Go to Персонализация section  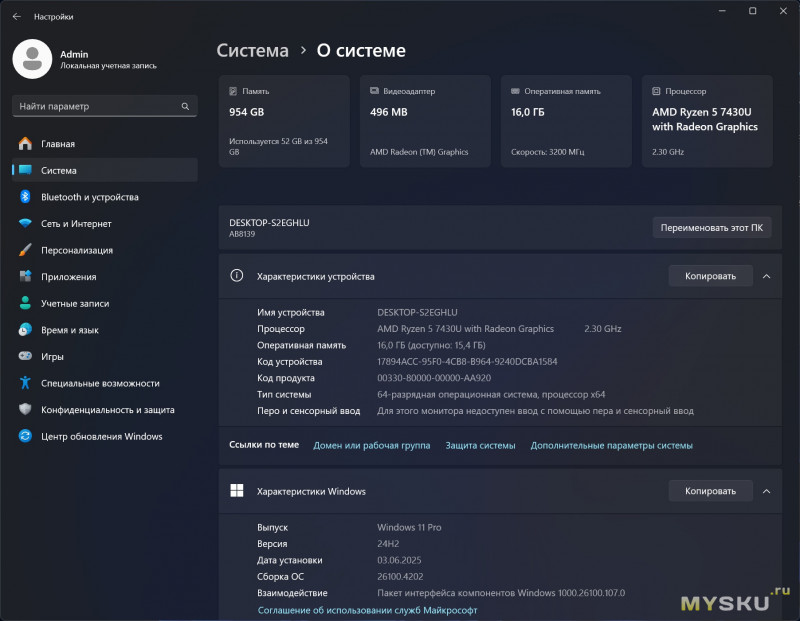pos(105,250)
